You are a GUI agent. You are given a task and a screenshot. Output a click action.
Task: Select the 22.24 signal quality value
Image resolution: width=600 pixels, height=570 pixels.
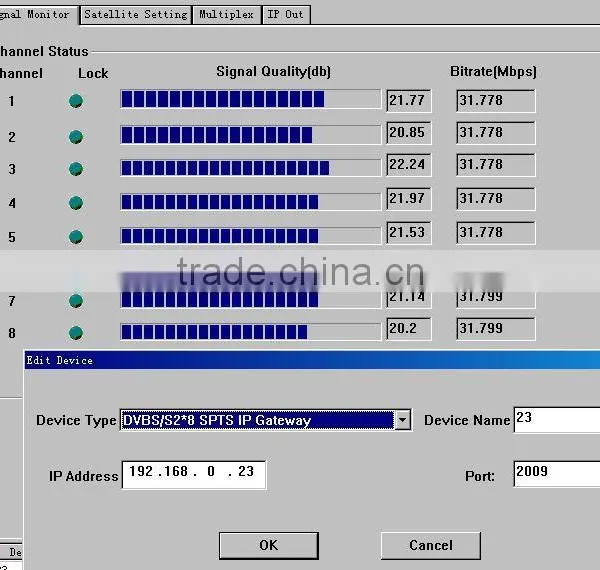pyautogui.click(x=409, y=165)
